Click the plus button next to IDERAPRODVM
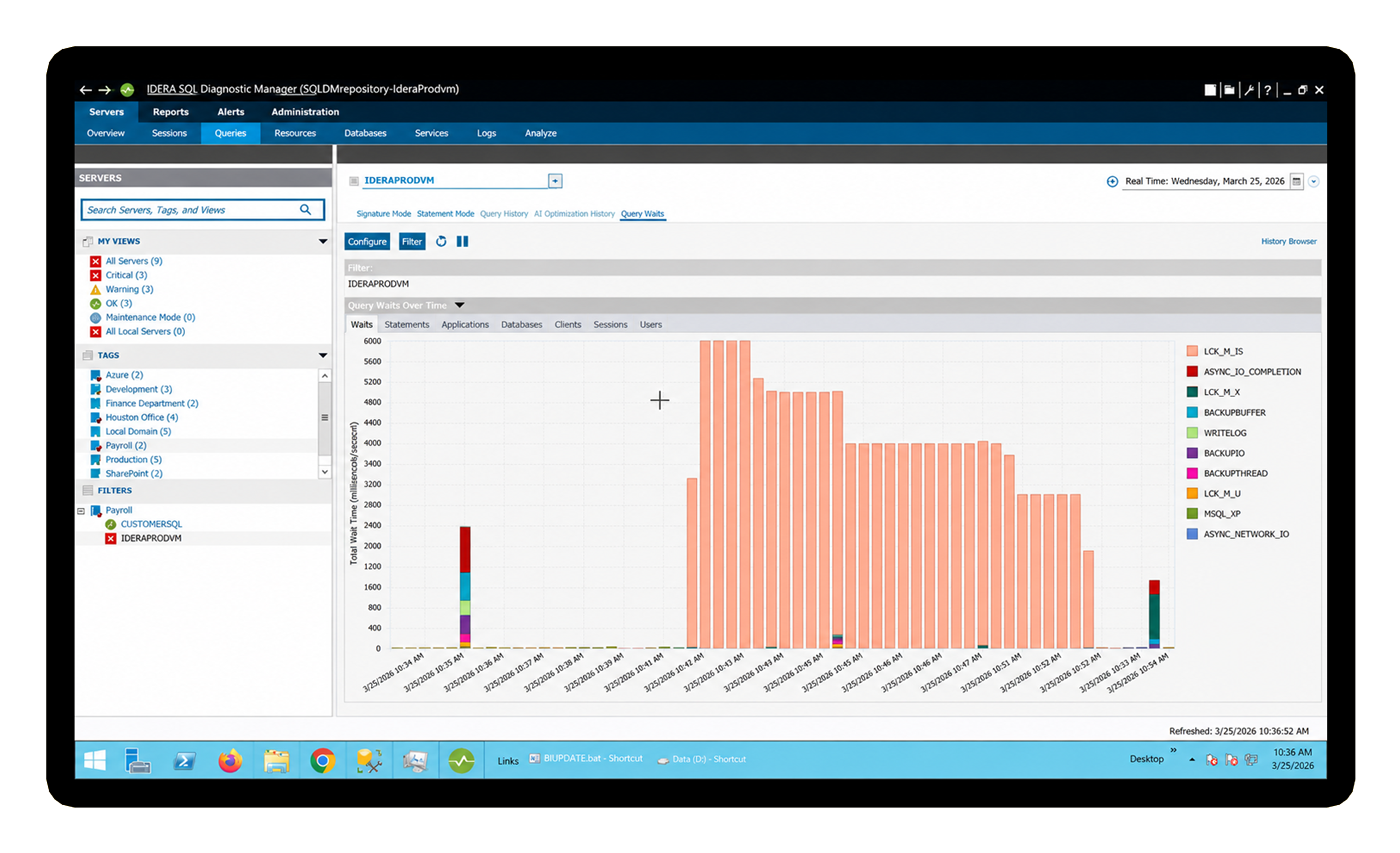Screen dimensions: 1400x853 [x=555, y=181]
